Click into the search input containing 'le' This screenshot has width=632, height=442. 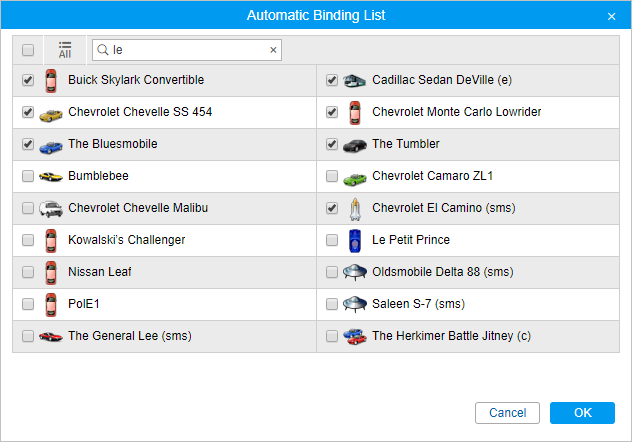click(185, 50)
